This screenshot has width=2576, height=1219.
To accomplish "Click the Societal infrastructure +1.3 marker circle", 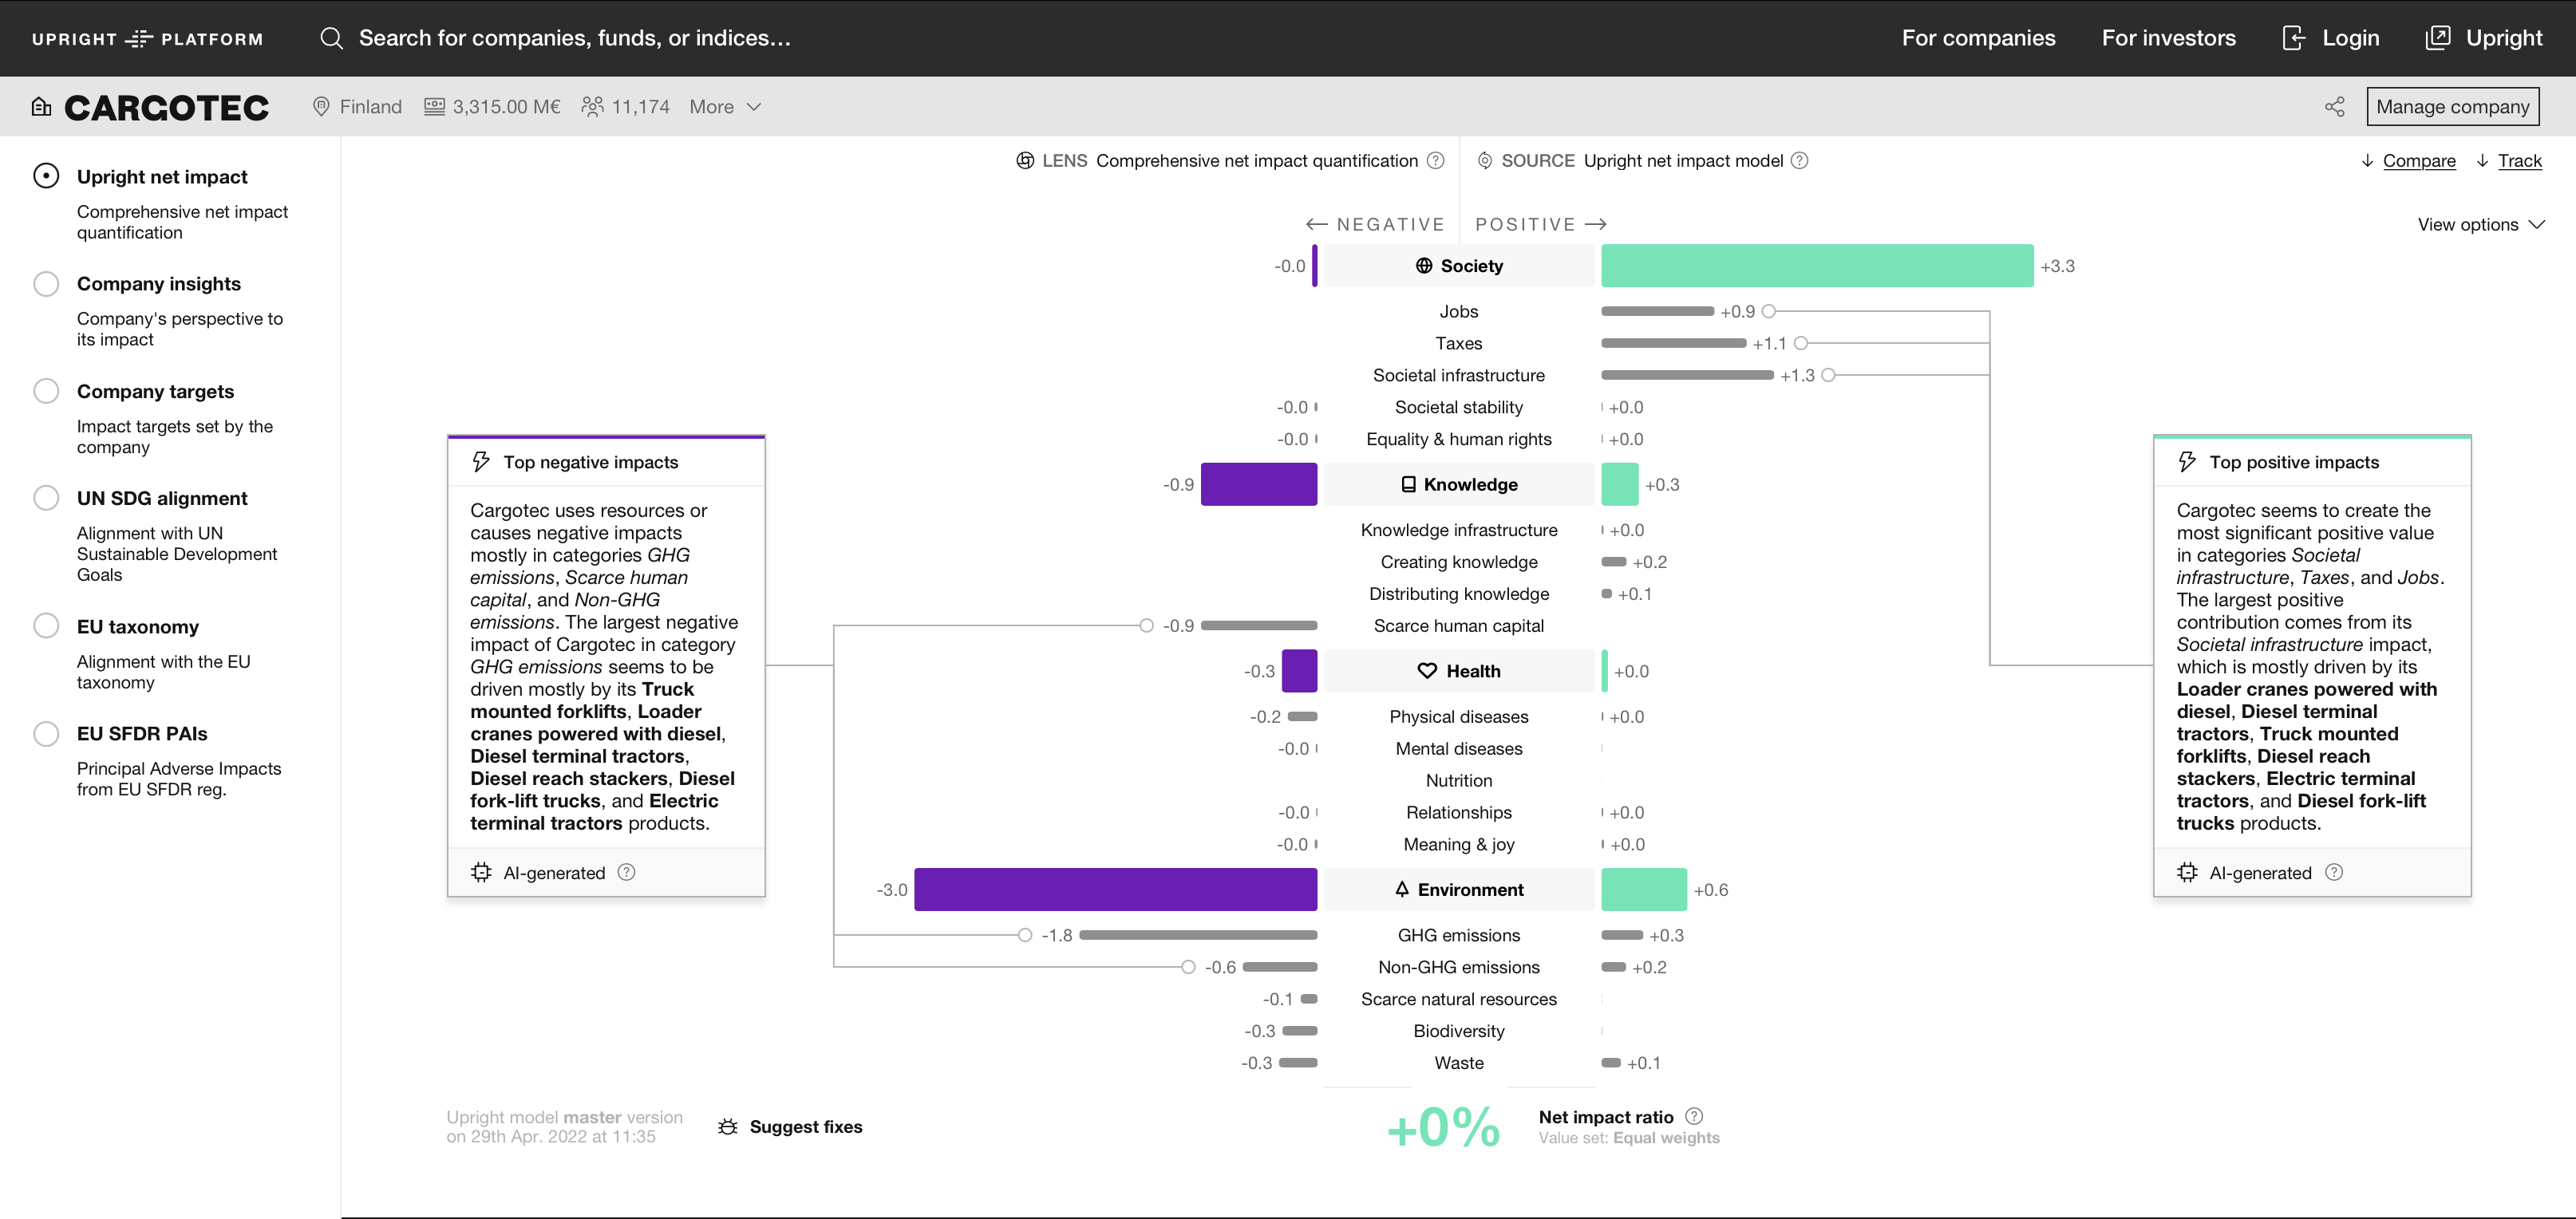I will click(x=1828, y=376).
